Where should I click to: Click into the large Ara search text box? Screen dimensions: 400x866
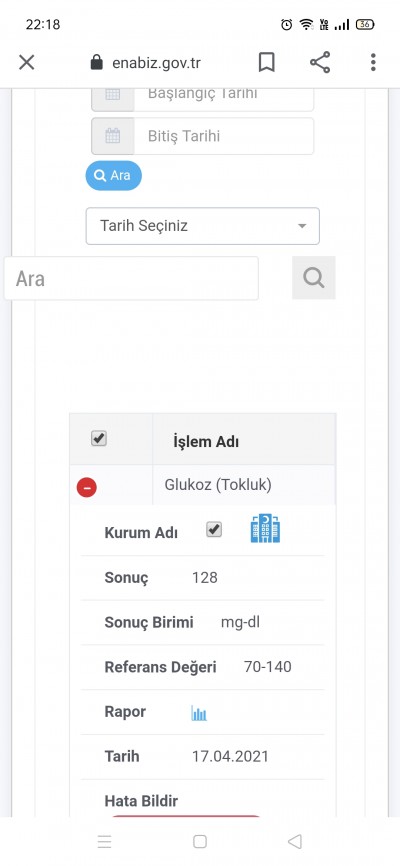131,278
